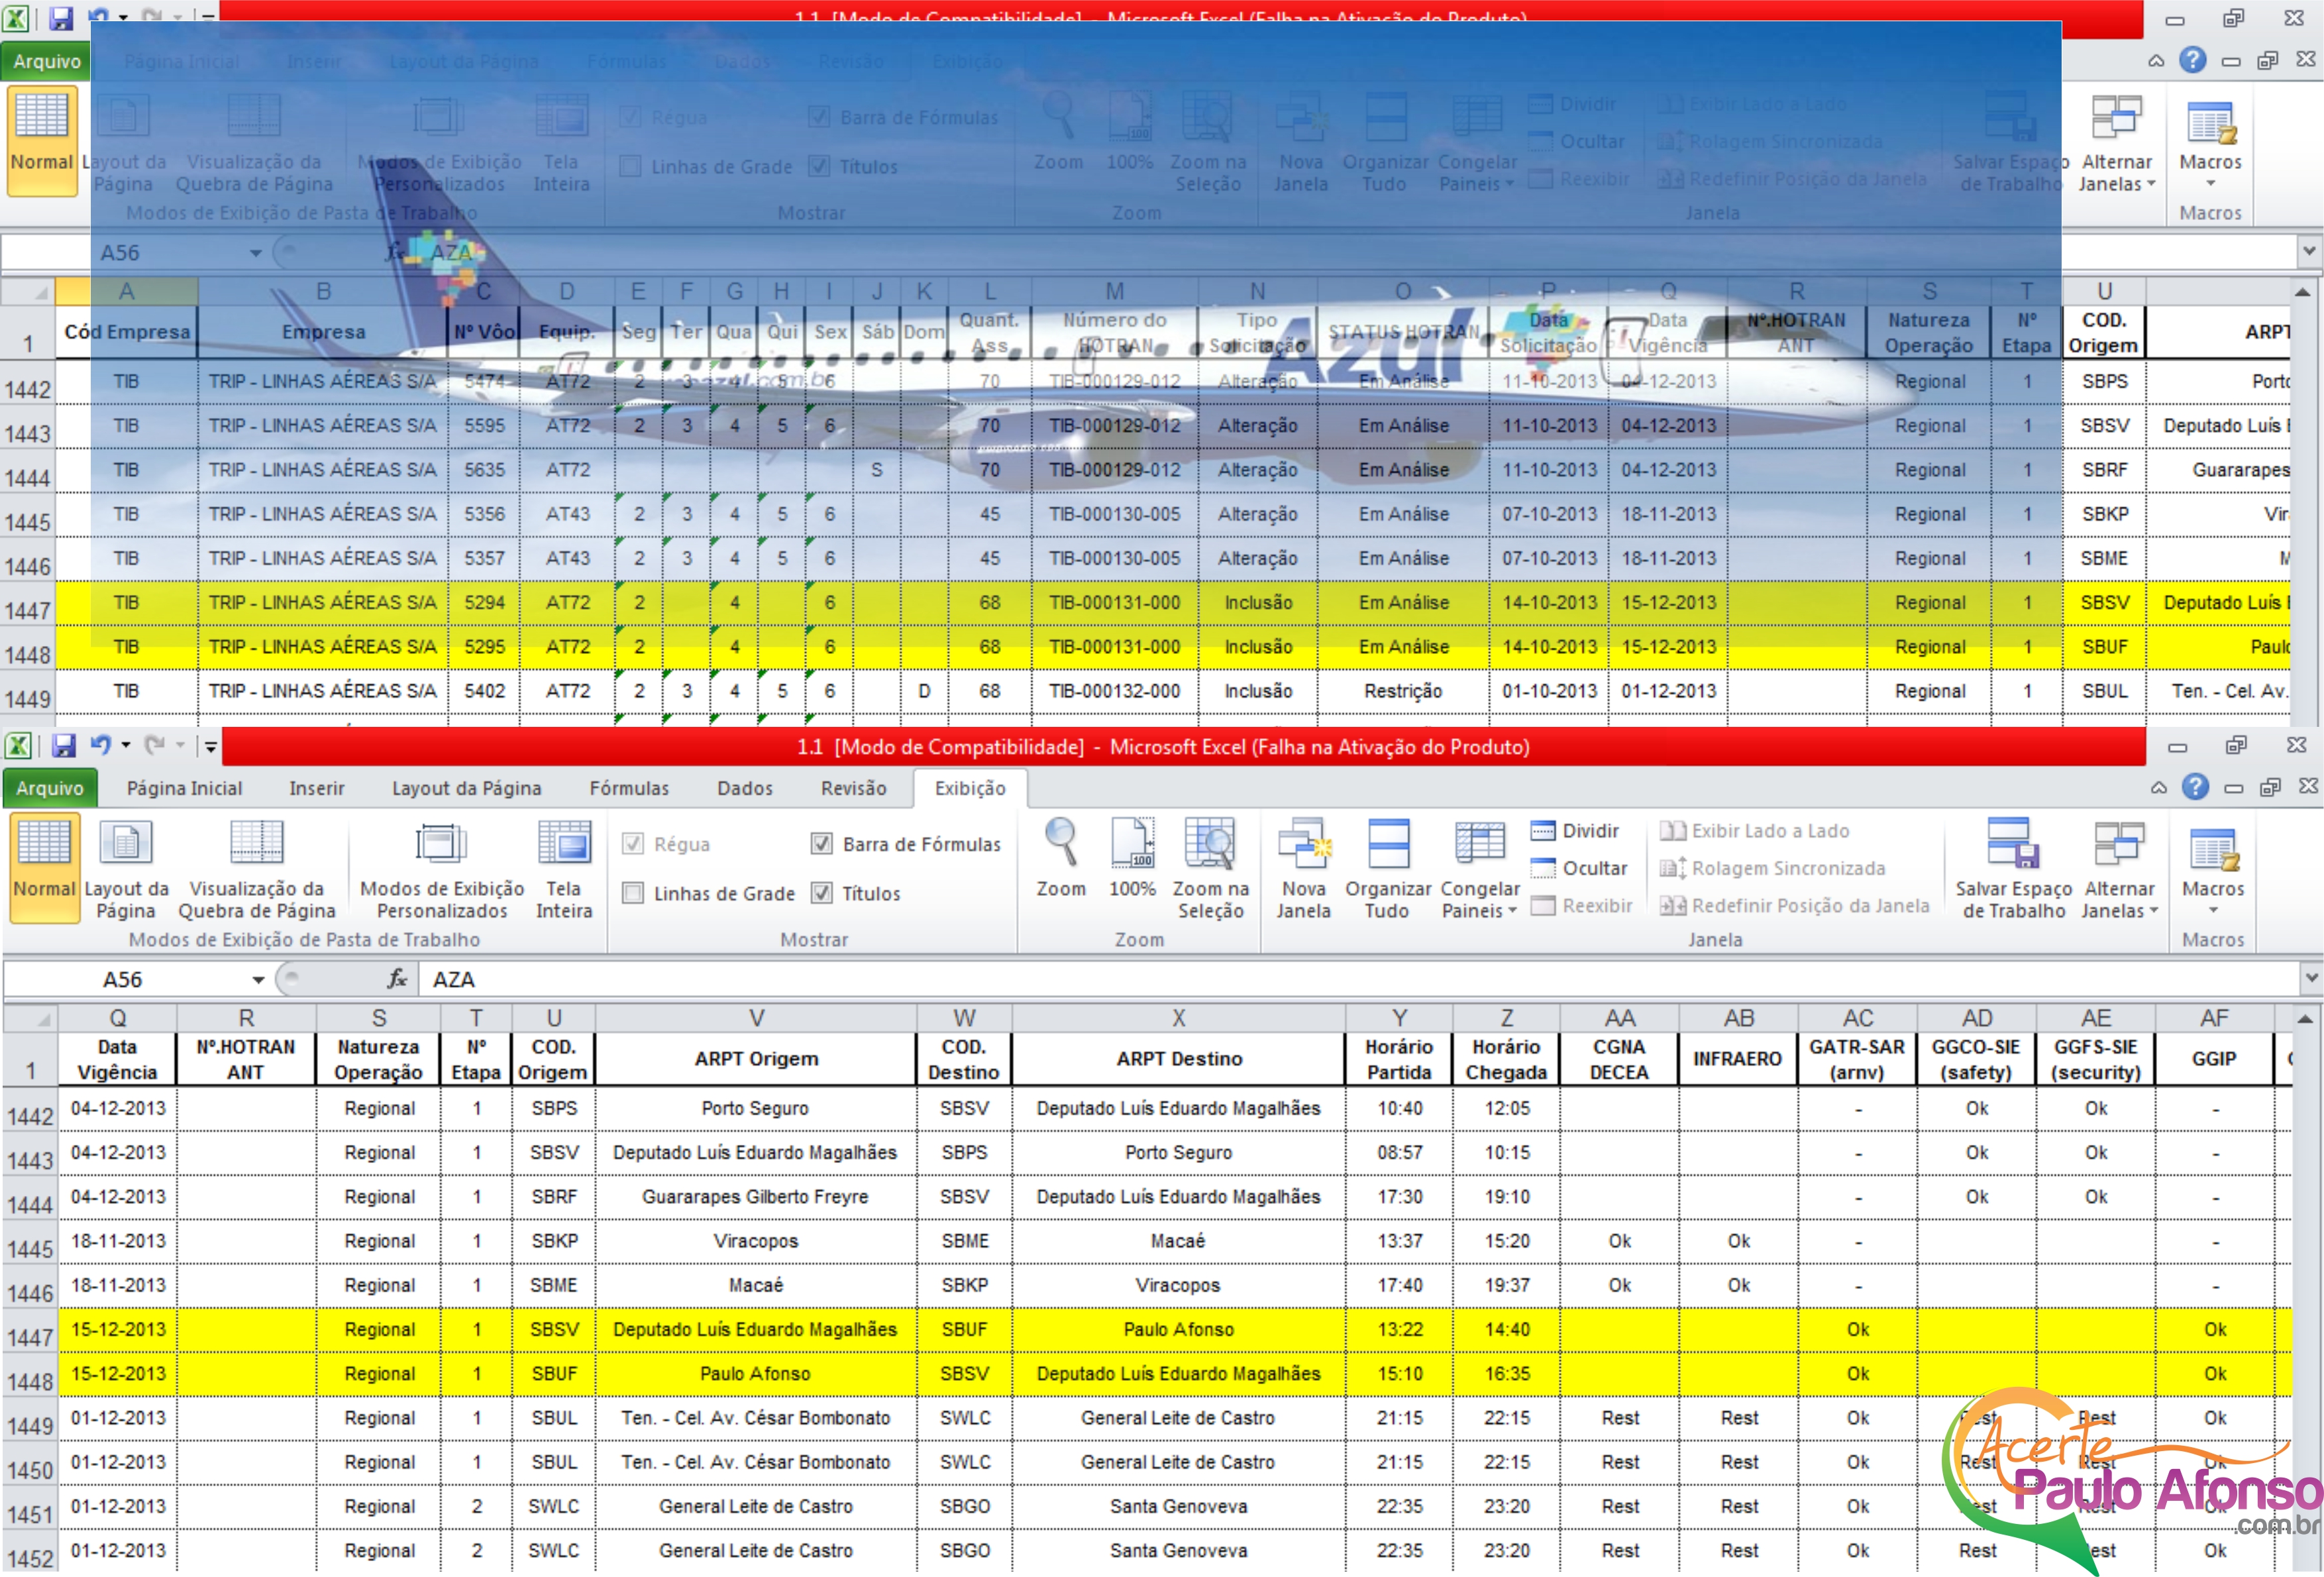The height and width of the screenshot is (1577, 2324).
Task: Uncheck Barra de Fórmulas checkbox
Action: [822, 844]
